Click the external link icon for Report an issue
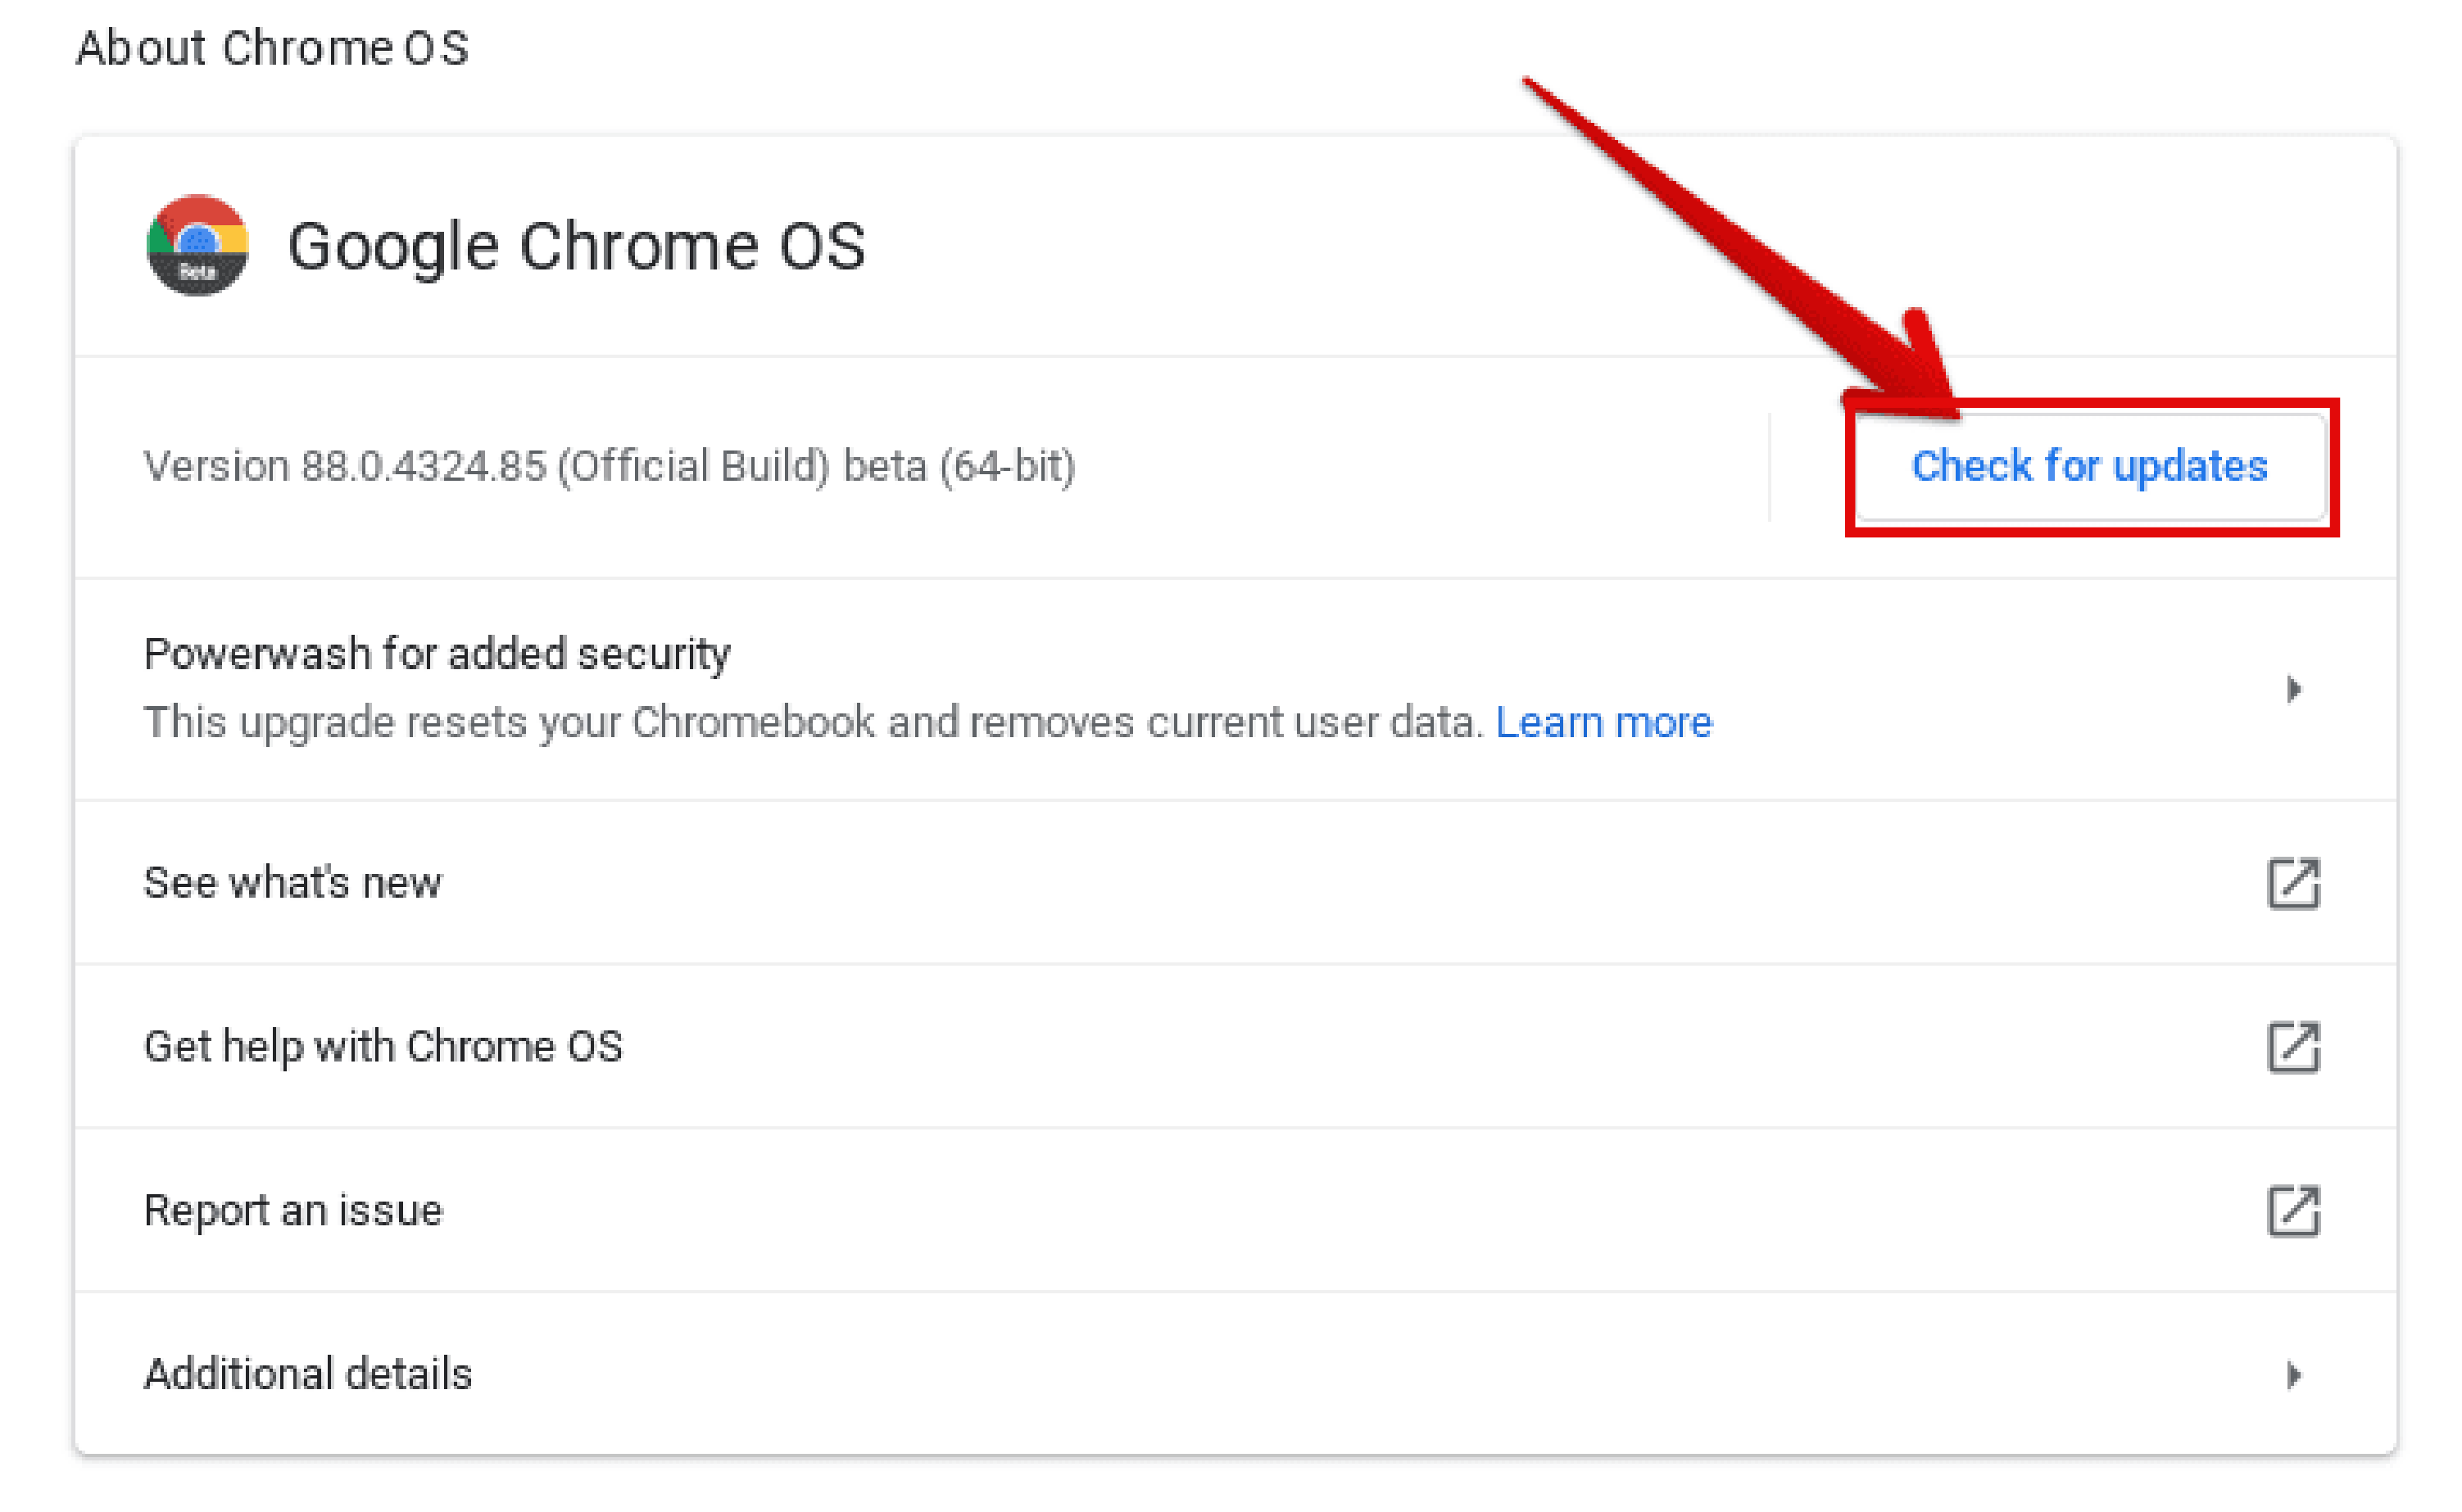 point(2293,1211)
